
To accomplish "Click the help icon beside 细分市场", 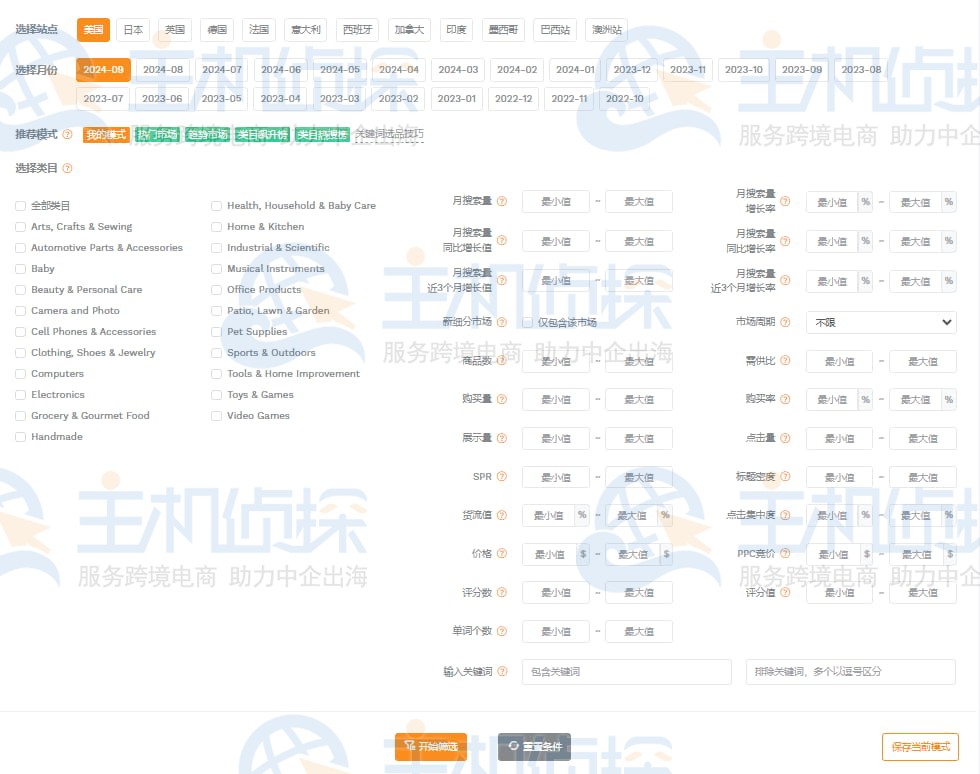I will coord(503,322).
